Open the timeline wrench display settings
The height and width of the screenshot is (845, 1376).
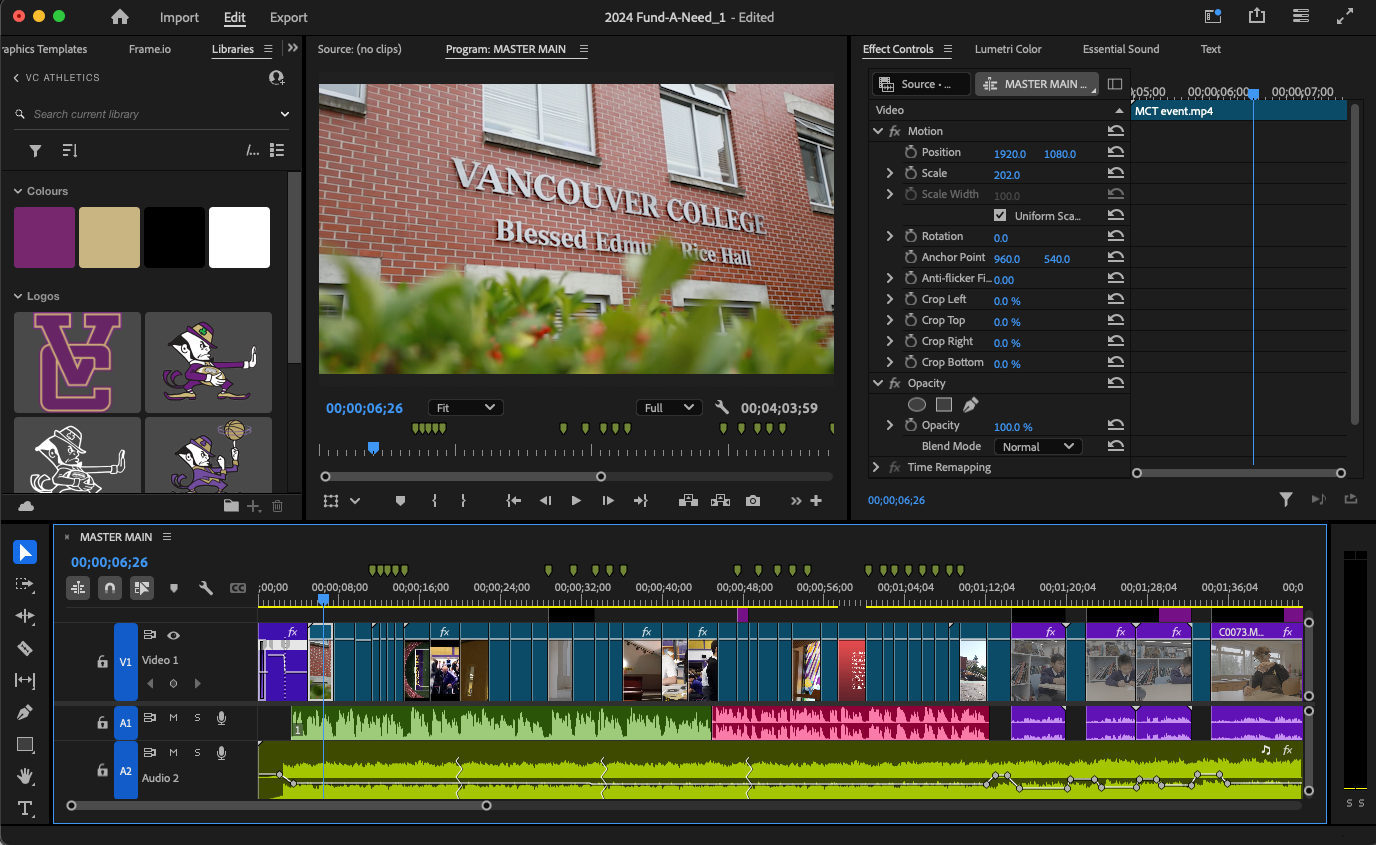point(206,588)
